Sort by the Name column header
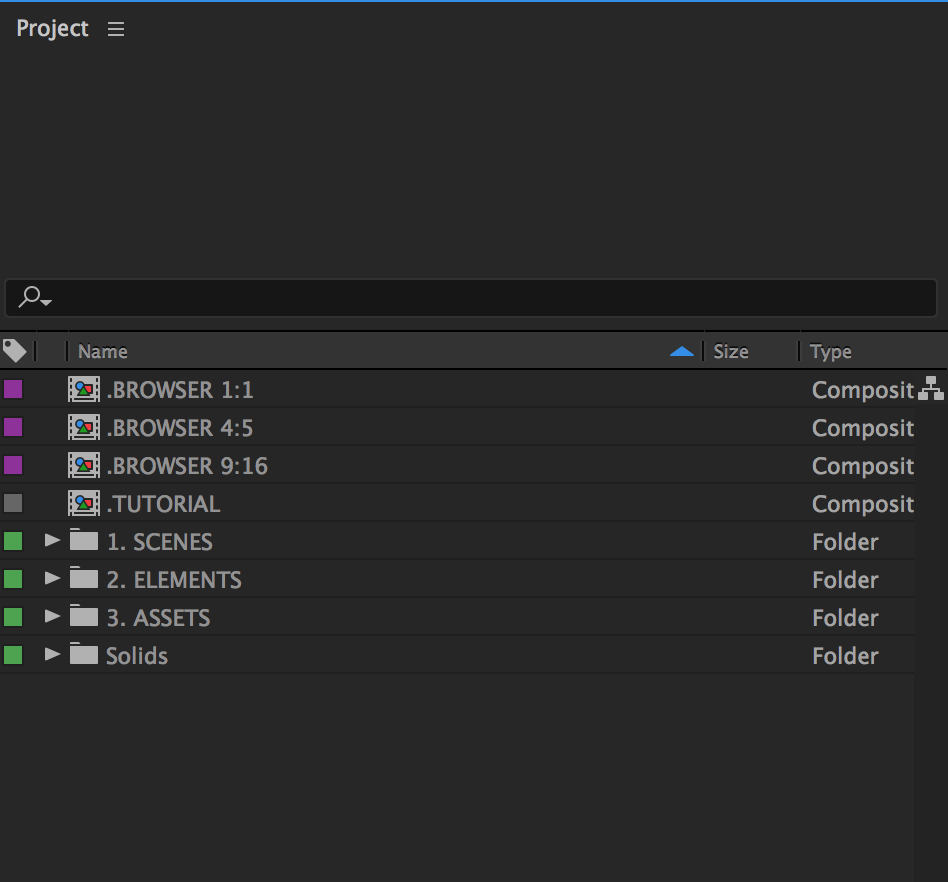The image size is (948, 882). pos(103,352)
